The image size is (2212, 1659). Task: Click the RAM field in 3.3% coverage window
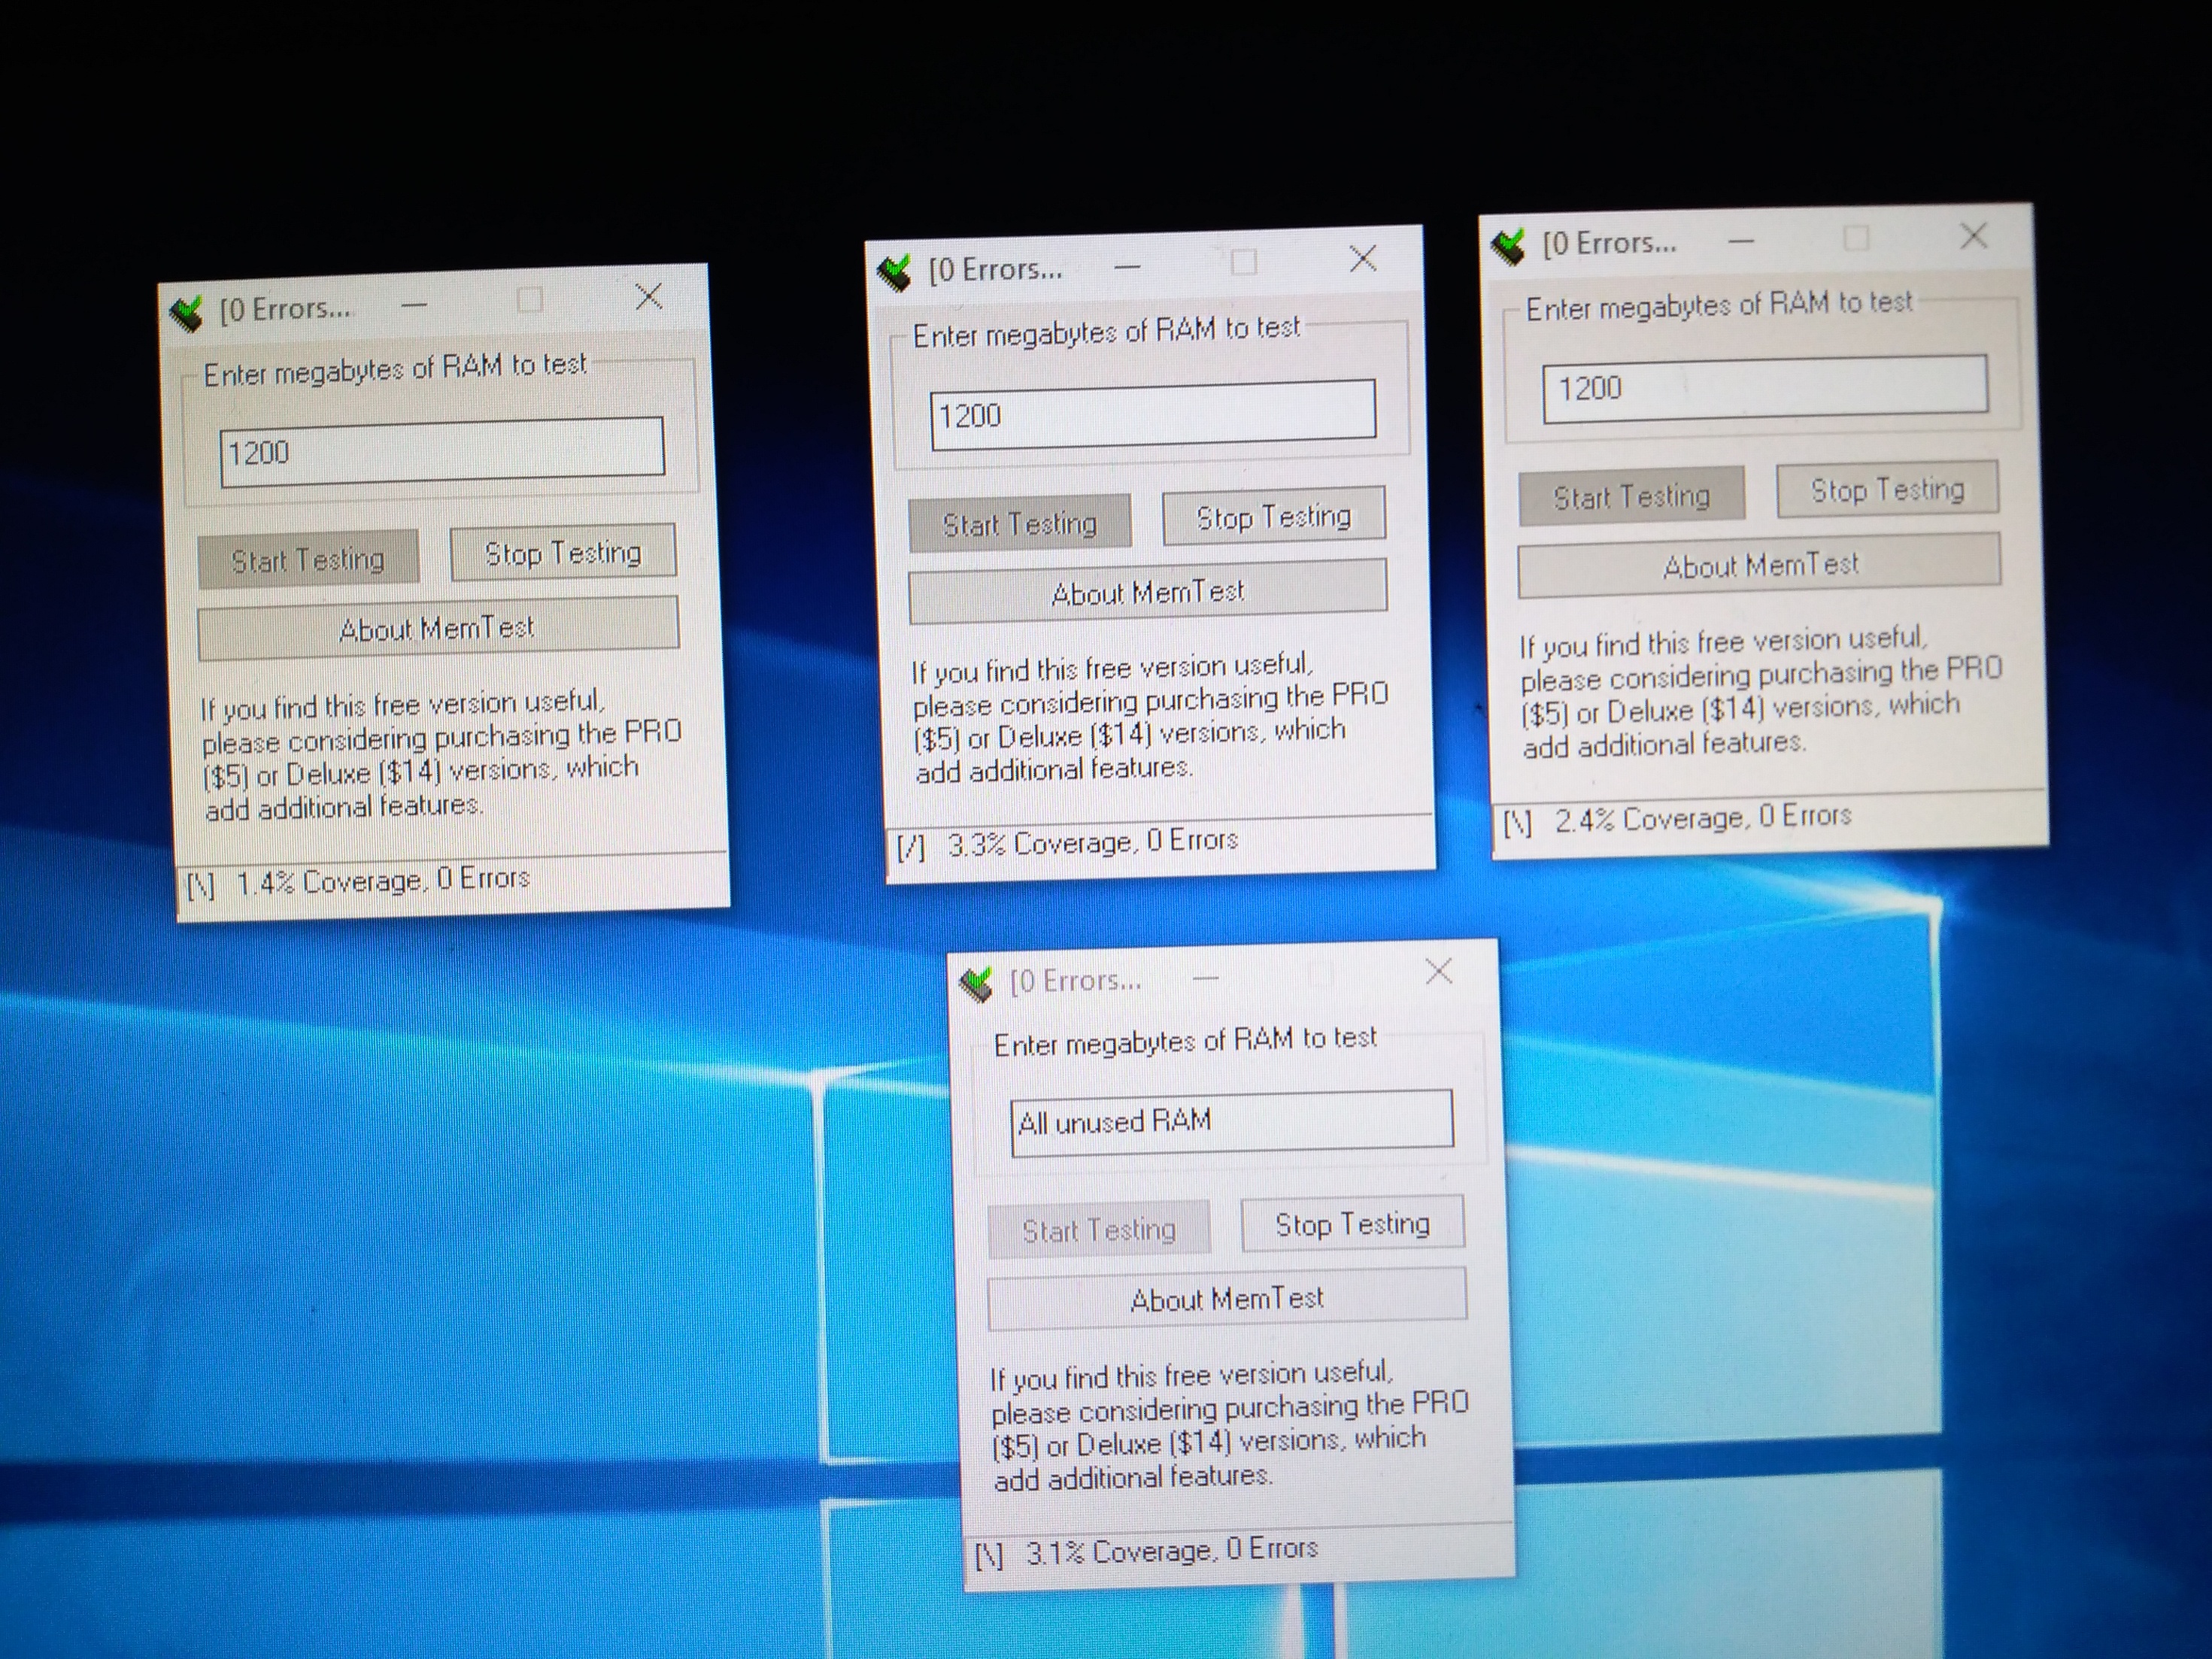tap(1152, 413)
